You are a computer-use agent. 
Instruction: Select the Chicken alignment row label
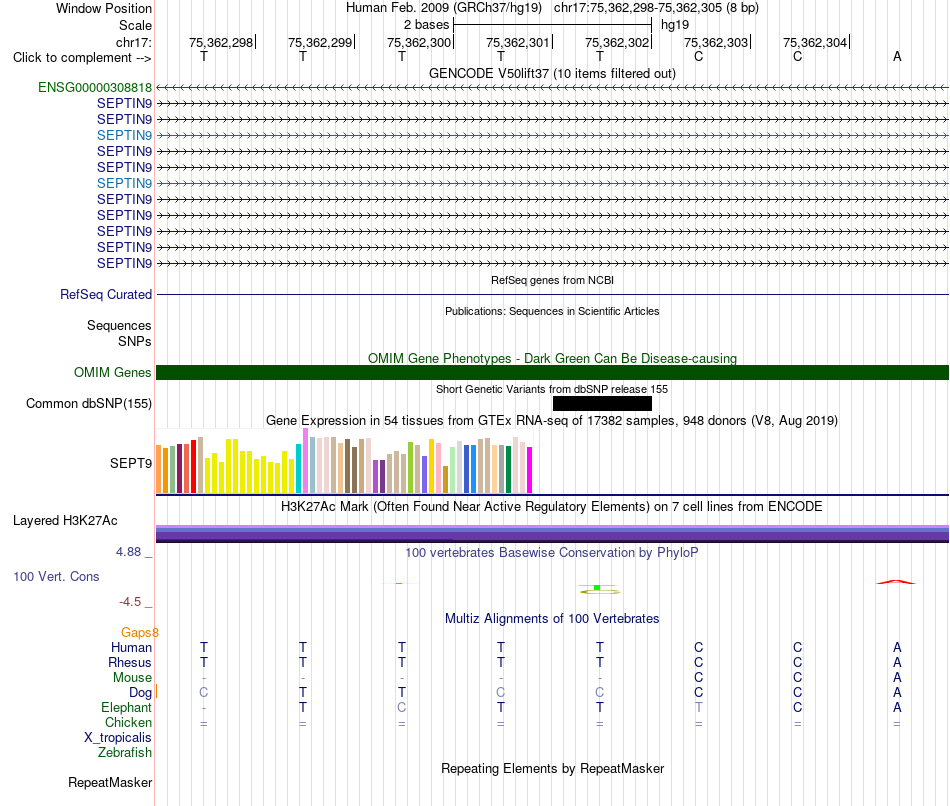[128, 722]
